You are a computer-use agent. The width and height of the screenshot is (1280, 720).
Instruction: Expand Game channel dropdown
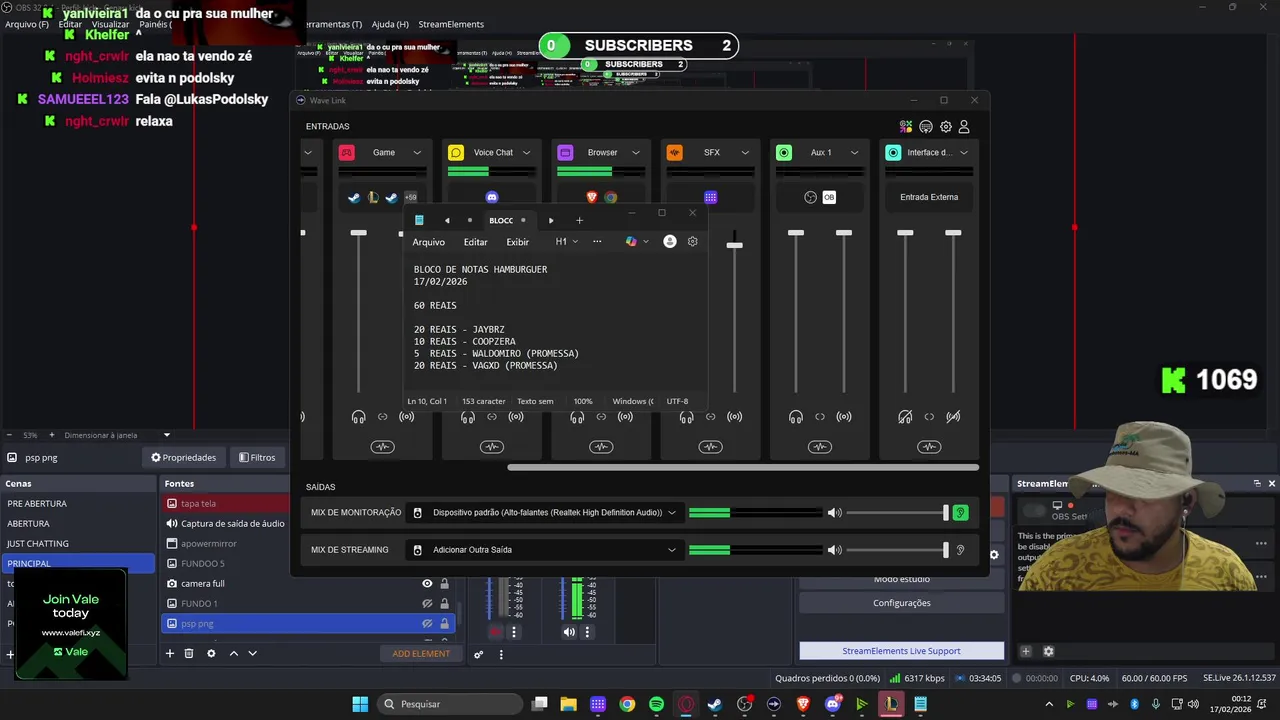tap(417, 153)
